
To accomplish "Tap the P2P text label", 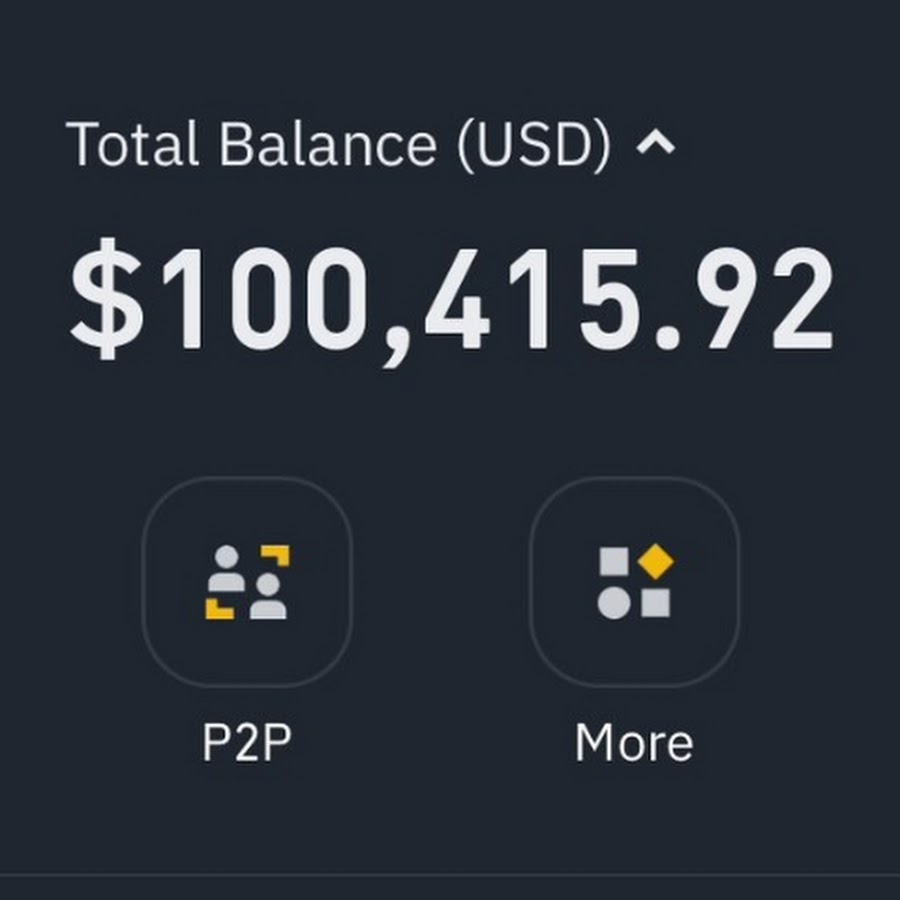I will 247,742.
